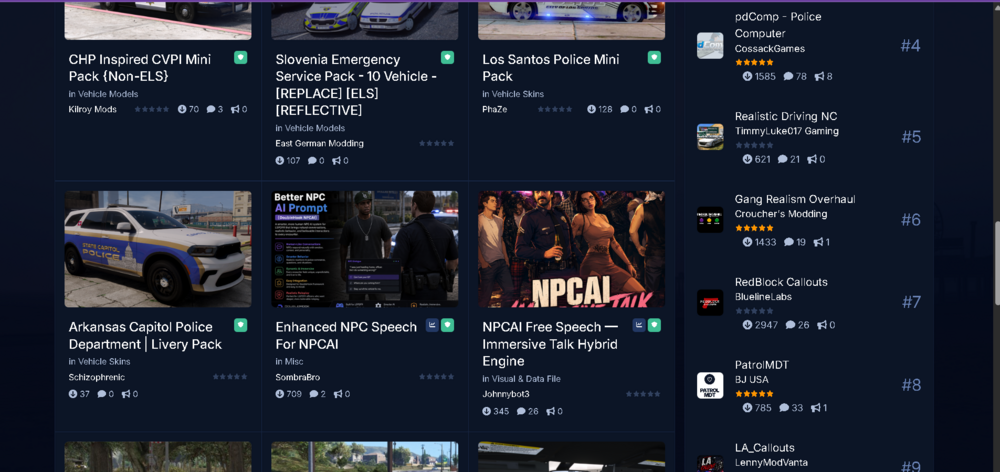This screenshot has width=1000, height=472.
Task: Open author SombraBro profile
Action: [x=298, y=377]
